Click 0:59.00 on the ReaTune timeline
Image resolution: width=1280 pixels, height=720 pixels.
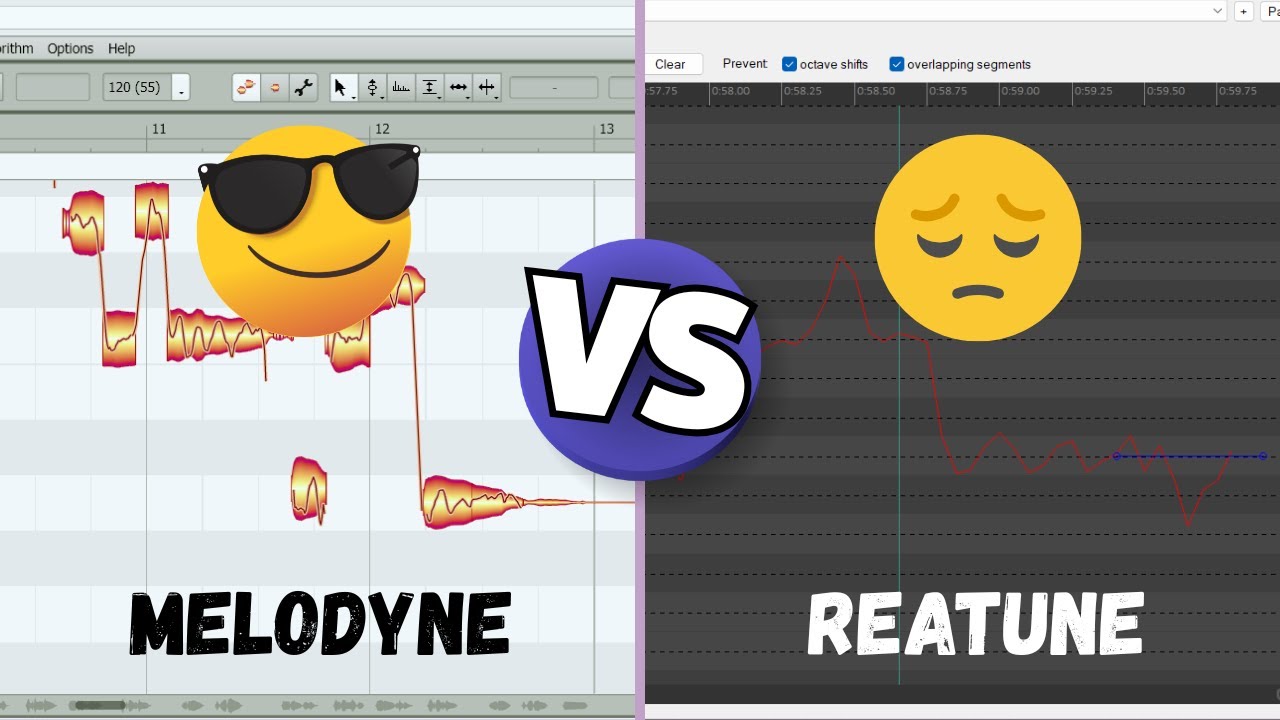1021,91
